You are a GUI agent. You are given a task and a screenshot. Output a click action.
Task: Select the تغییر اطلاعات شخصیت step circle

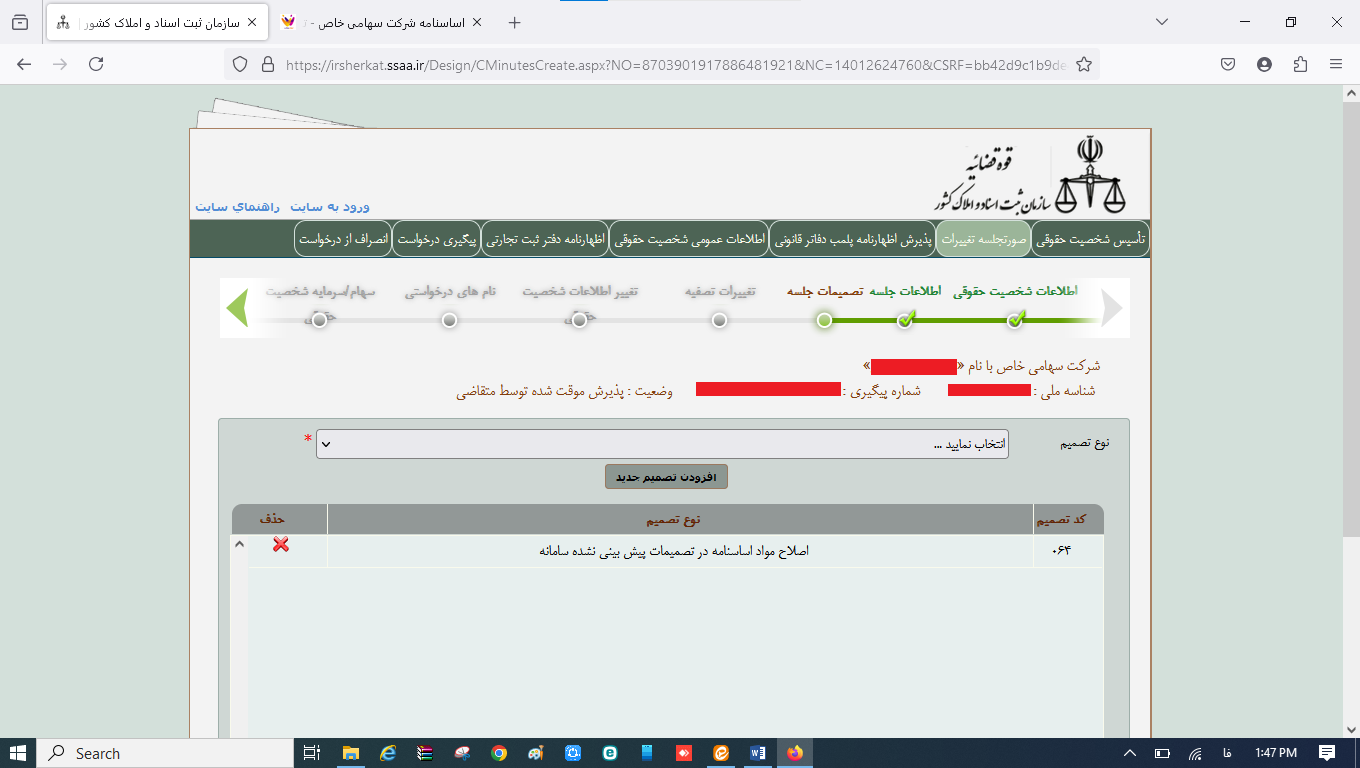tap(579, 320)
